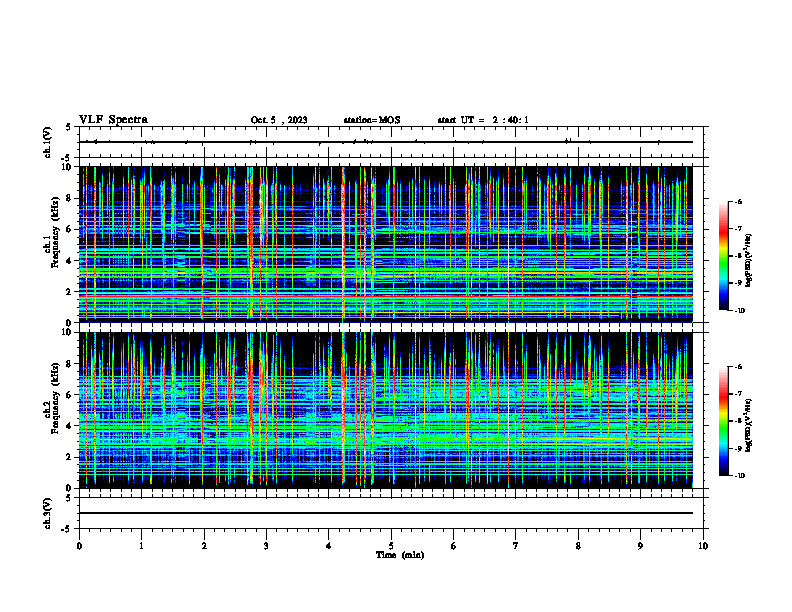This screenshot has height=612, width=792.
Task: Click the "1" tick on the Time axis
Action: coord(141,546)
